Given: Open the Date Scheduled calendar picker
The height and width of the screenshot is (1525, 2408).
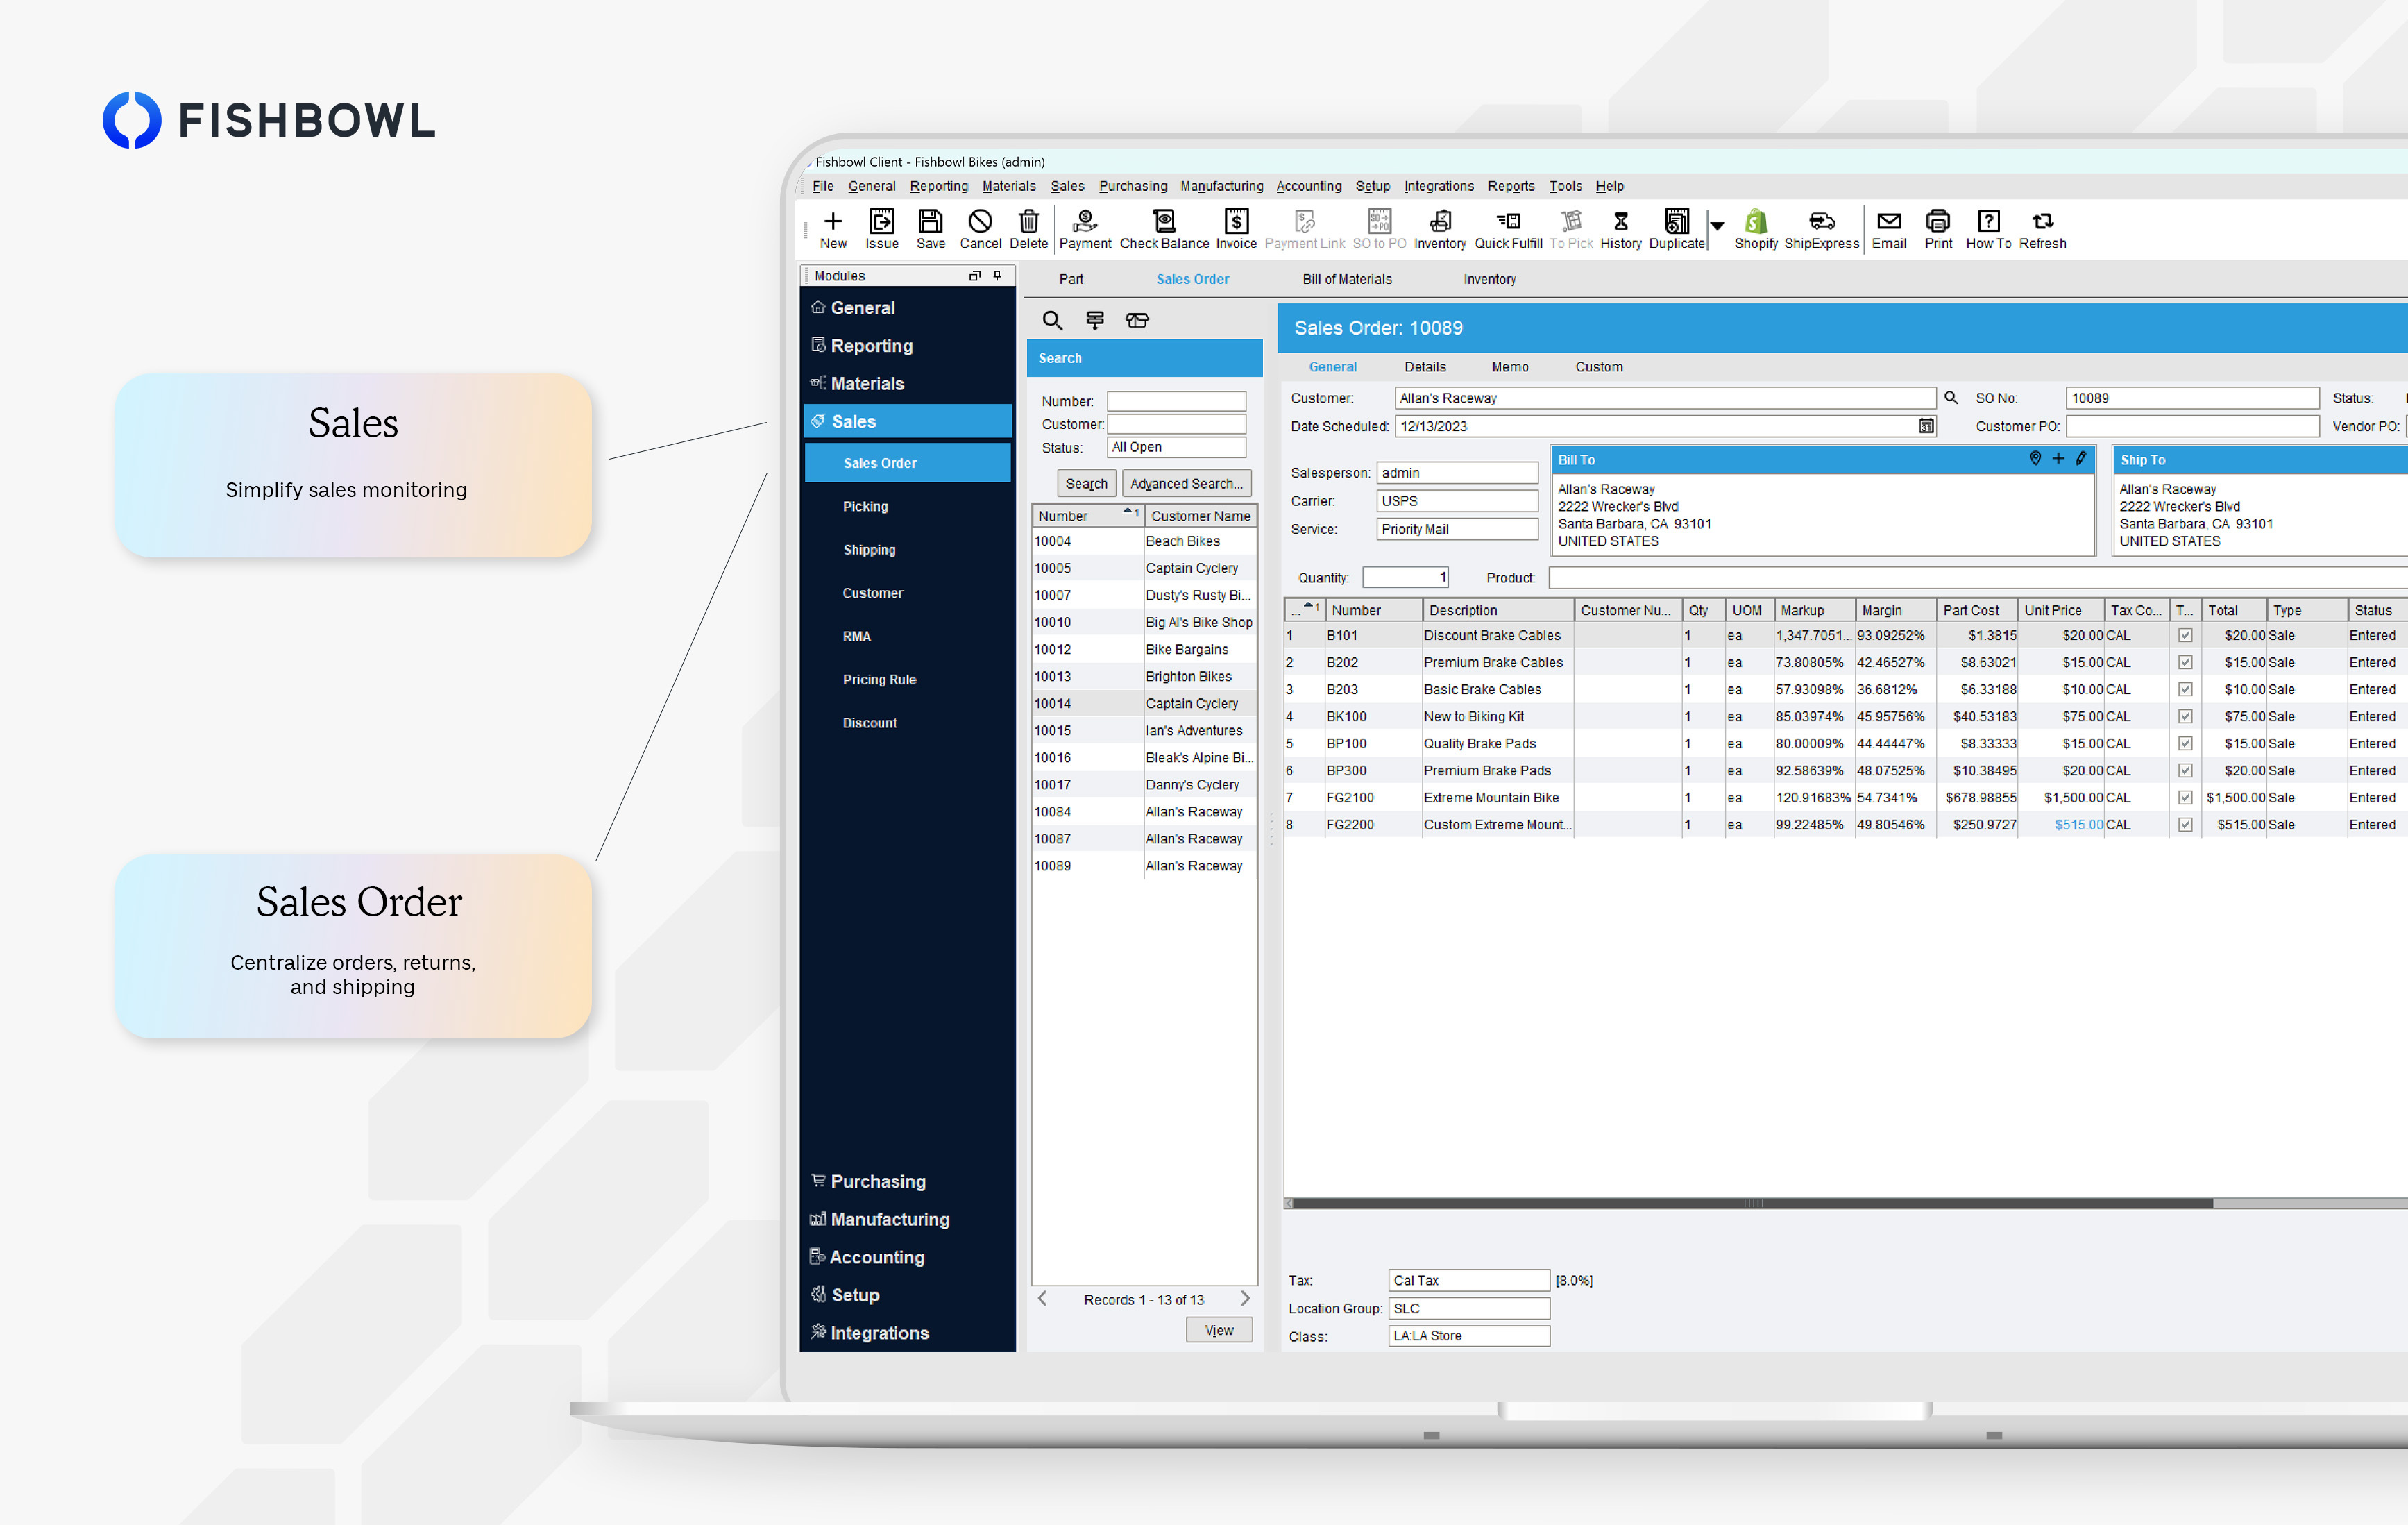Looking at the screenshot, I should pos(1926,426).
